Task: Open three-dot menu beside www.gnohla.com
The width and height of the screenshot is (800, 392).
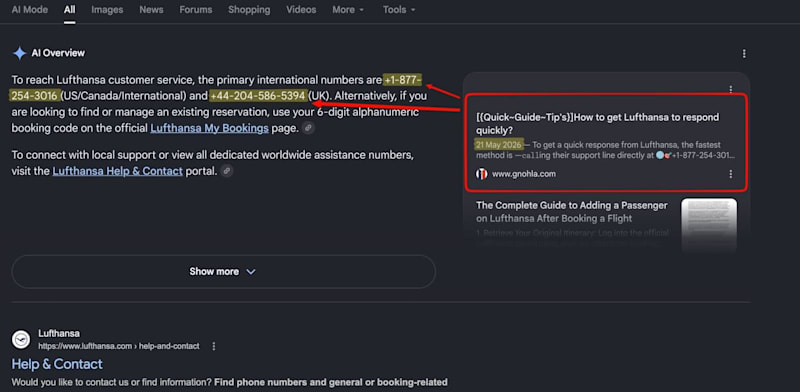Action: (731, 174)
